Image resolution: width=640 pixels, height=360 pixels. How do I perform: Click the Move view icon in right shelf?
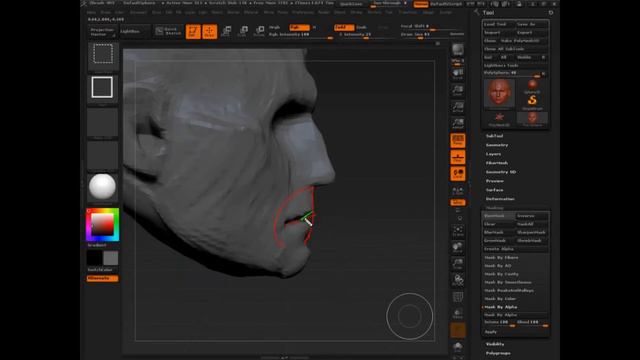coord(458,247)
